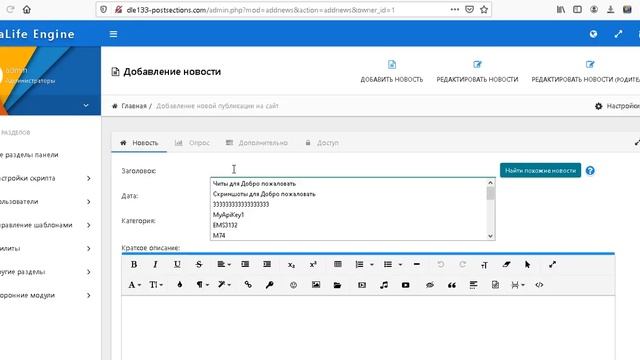The width and height of the screenshot is (640, 360).
Task: Toggle sidebar with hamburger menu
Action: (x=113, y=34)
